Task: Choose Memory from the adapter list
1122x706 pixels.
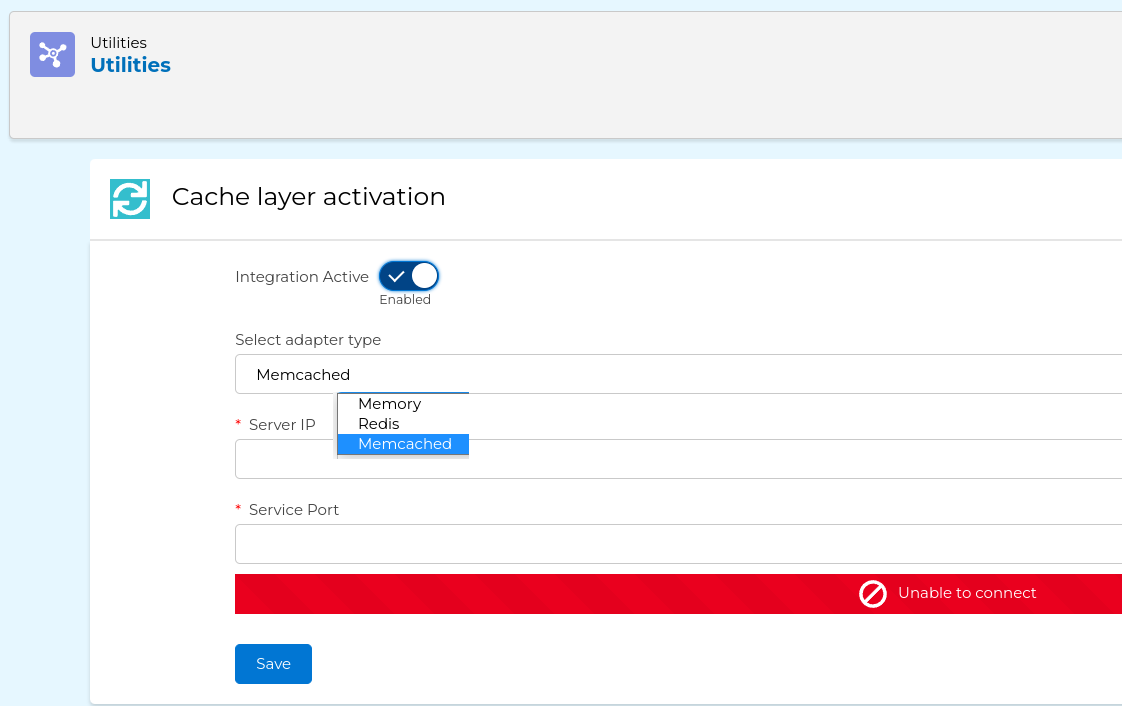Action: [x=390, y=404]
